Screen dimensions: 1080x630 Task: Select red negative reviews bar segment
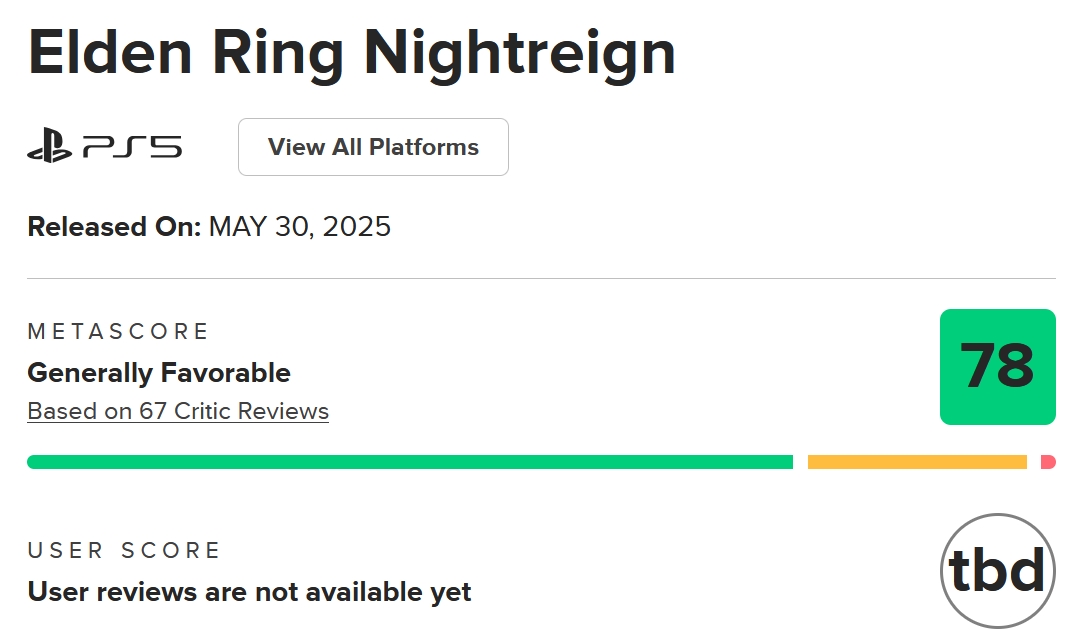(x=1048, y=462)
